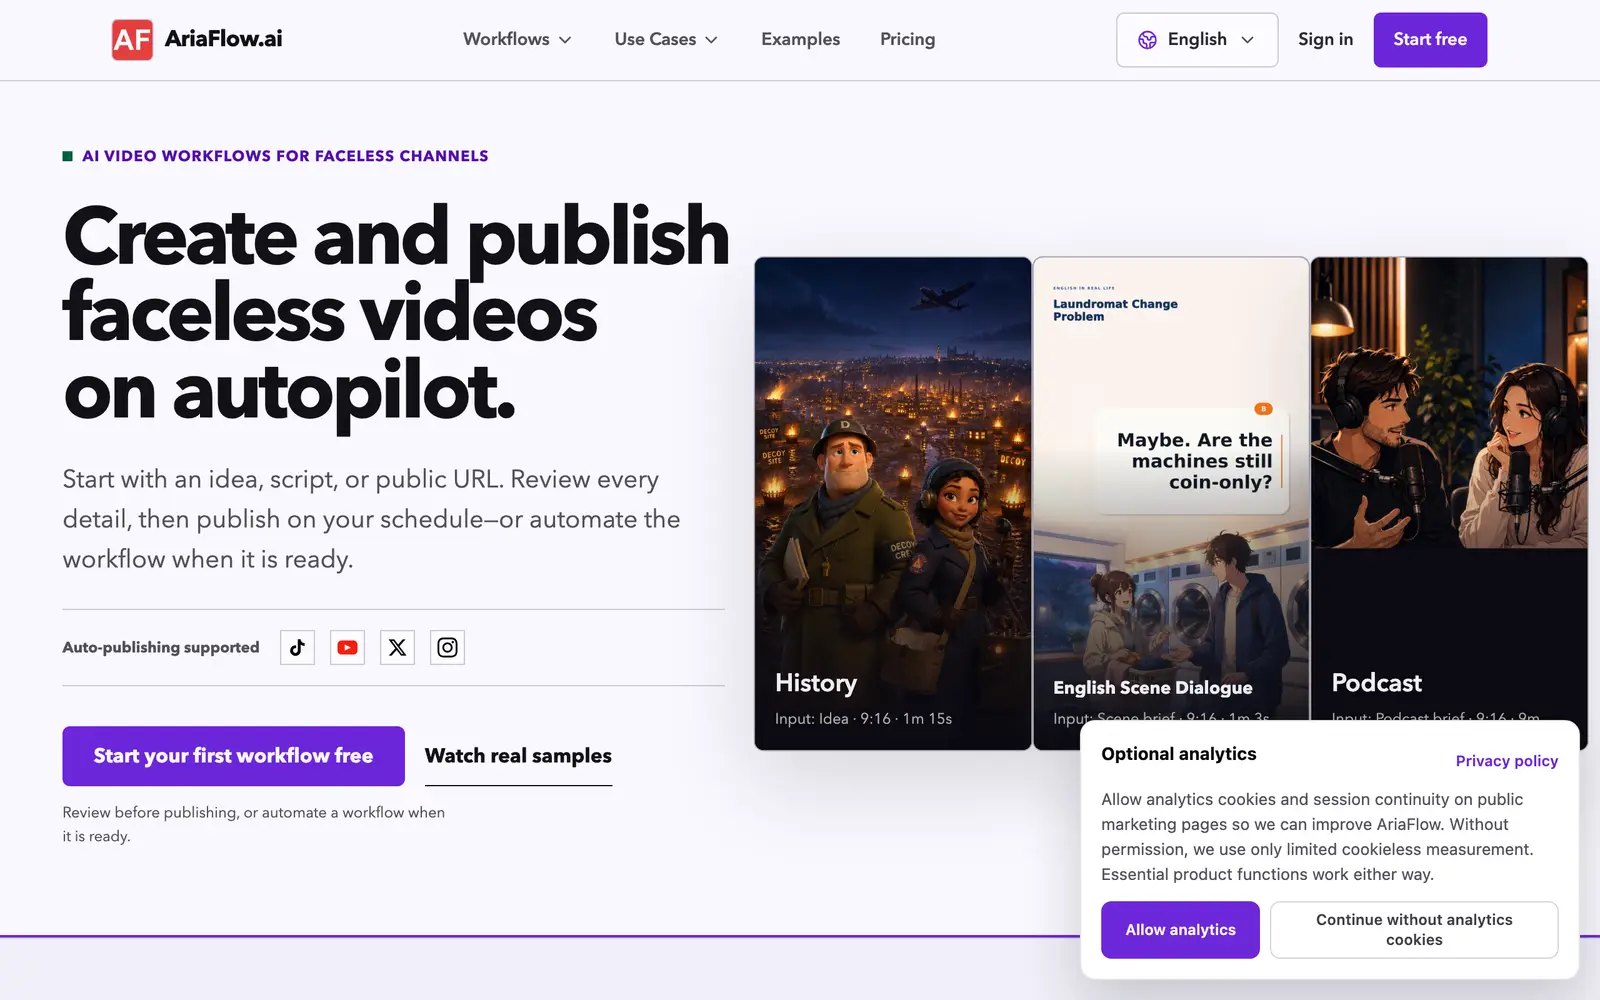This screenshot has height=1000, width=1600.
Task: Choose Continue without analytics cookies
Action: (1414, 930)
